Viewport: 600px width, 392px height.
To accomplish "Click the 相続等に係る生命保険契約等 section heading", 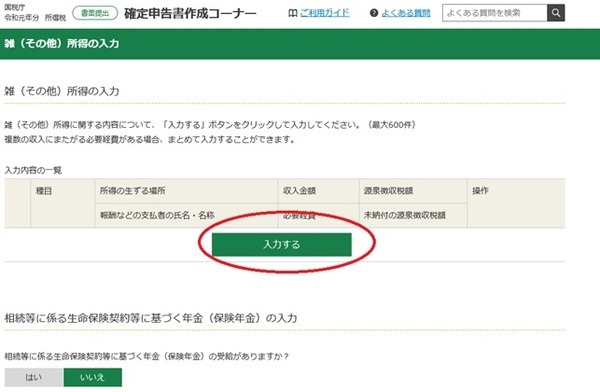I will click(151, 318).
